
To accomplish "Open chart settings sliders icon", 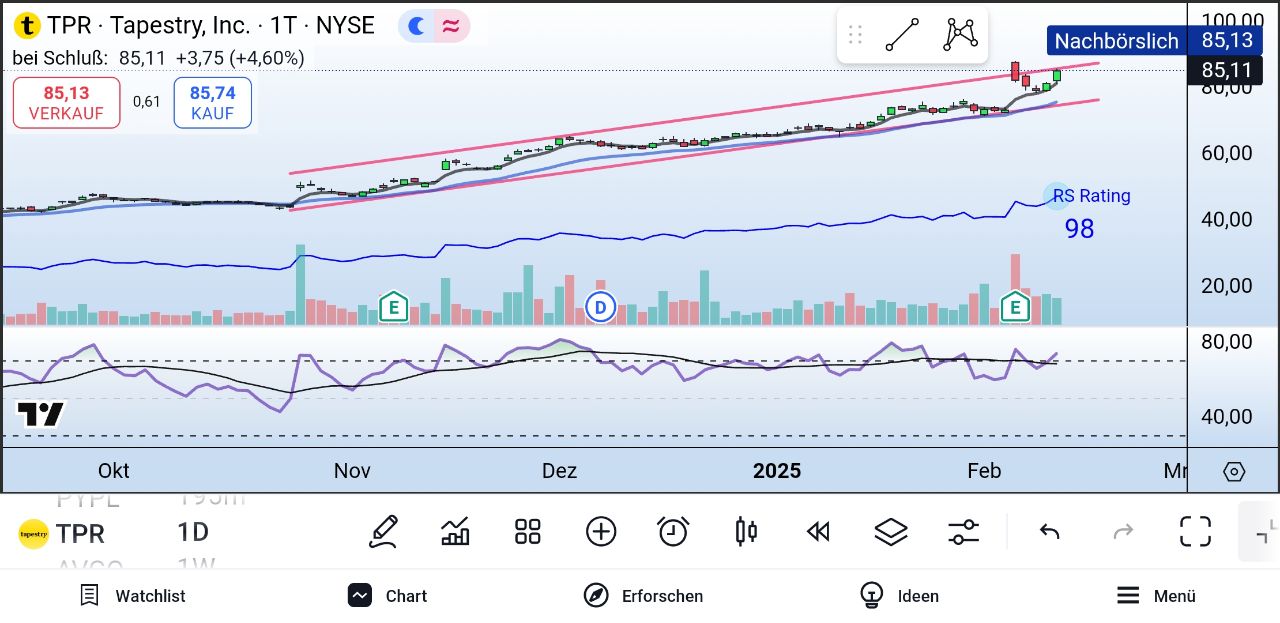I will click(x=964, y=531).
